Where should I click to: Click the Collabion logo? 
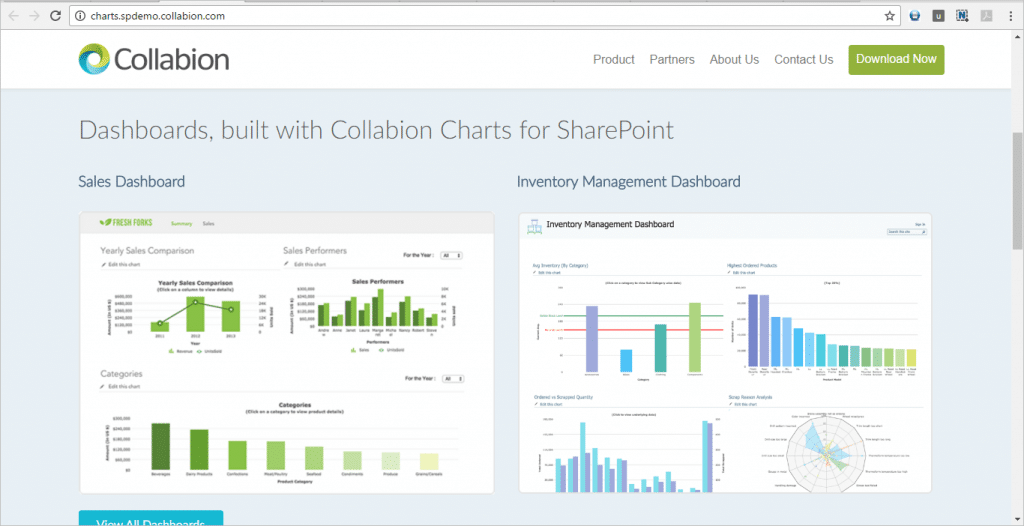click(153, 59)
